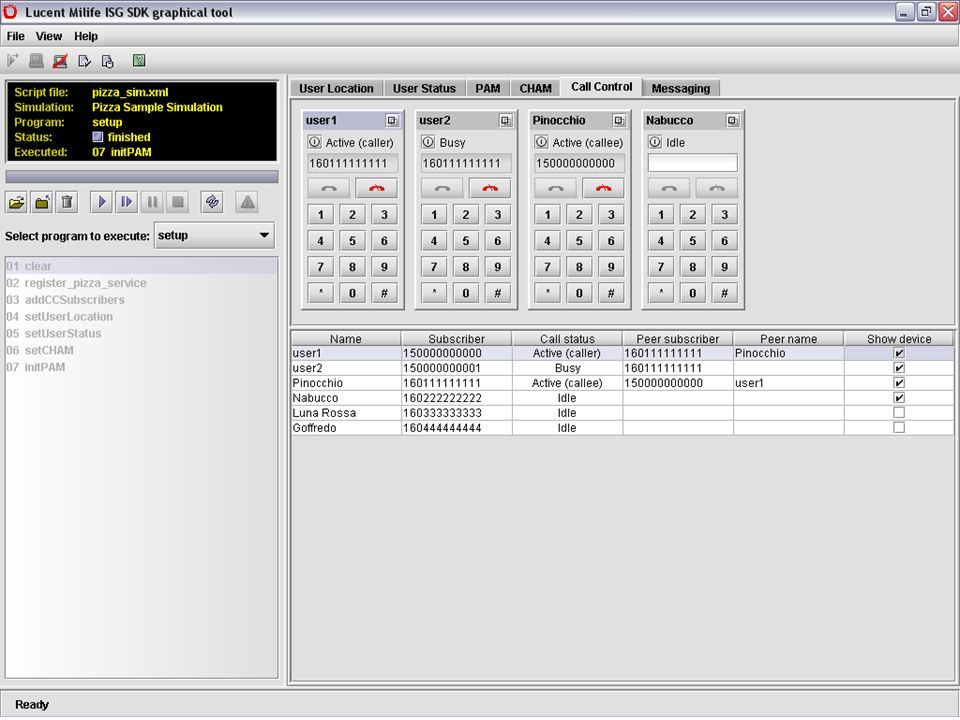
Task: Detach the Nabucco phone panel
Action: [x=732, y=121]
